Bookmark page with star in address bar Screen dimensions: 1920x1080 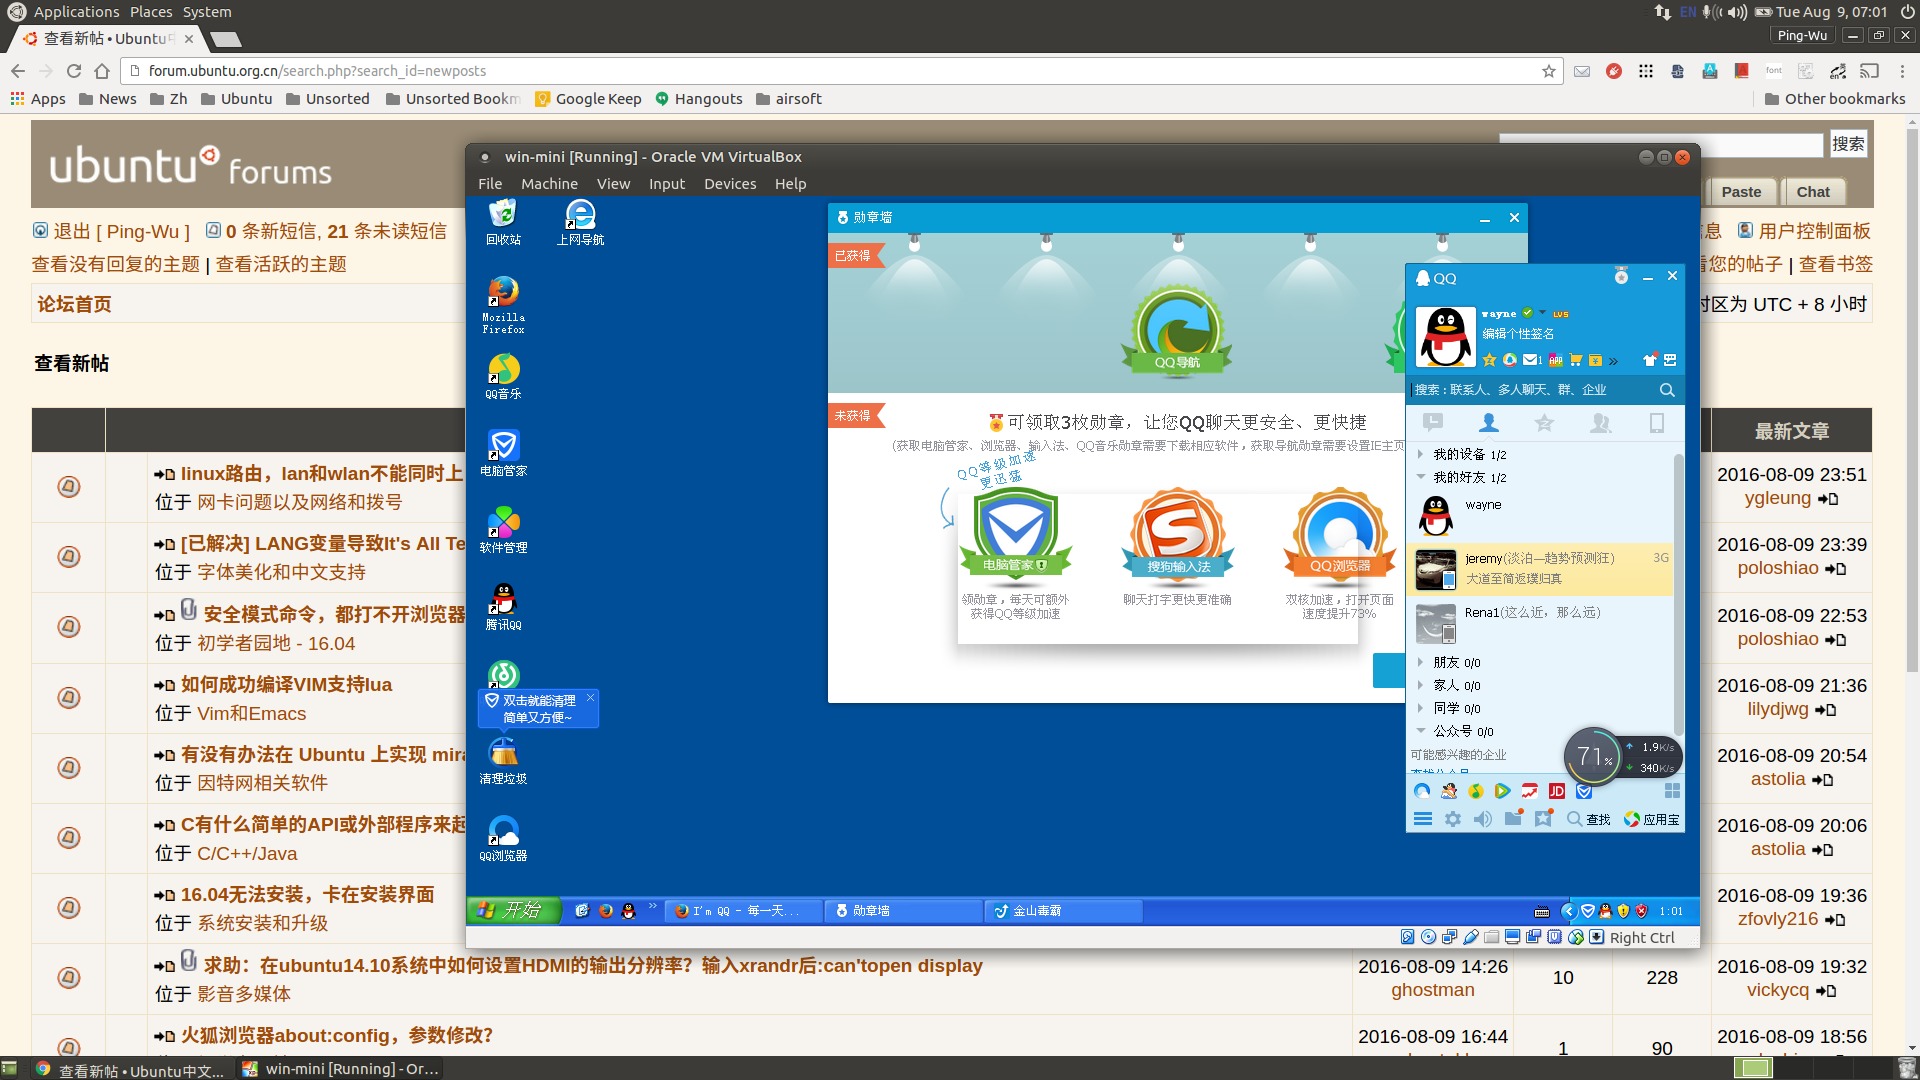tap(1549, 71)
